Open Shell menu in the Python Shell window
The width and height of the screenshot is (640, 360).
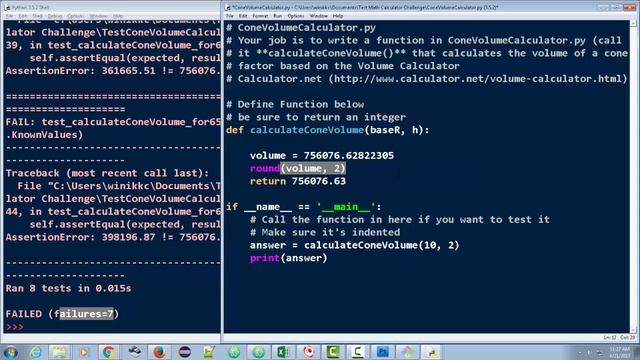point(38,16)
